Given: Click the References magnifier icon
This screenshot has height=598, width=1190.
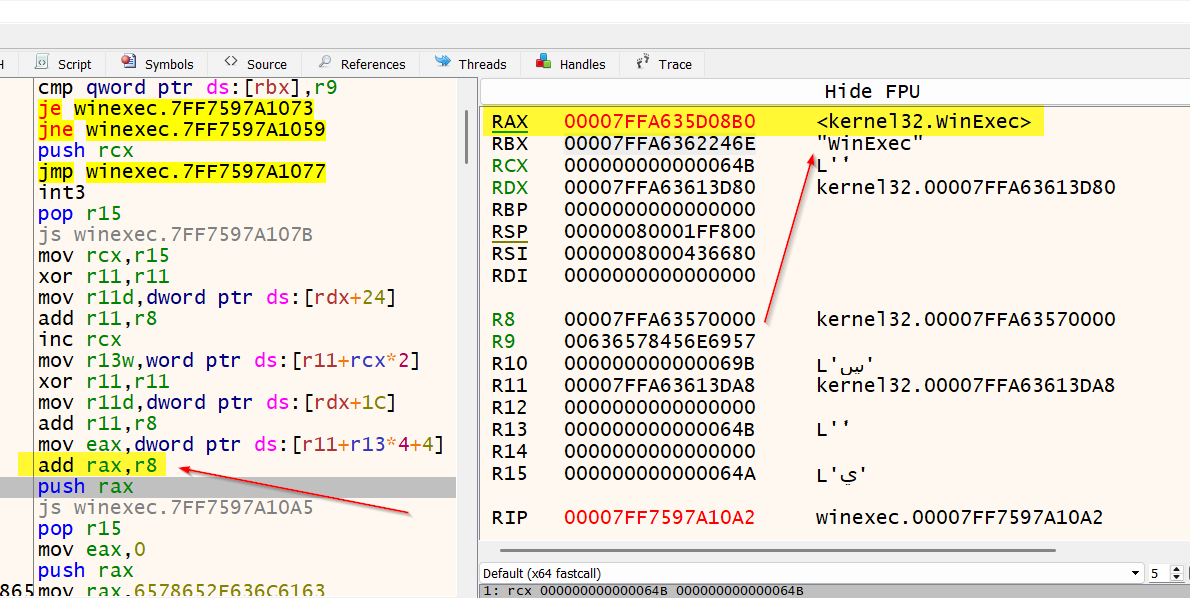Looking at the screenshot, I should (325, 63).
